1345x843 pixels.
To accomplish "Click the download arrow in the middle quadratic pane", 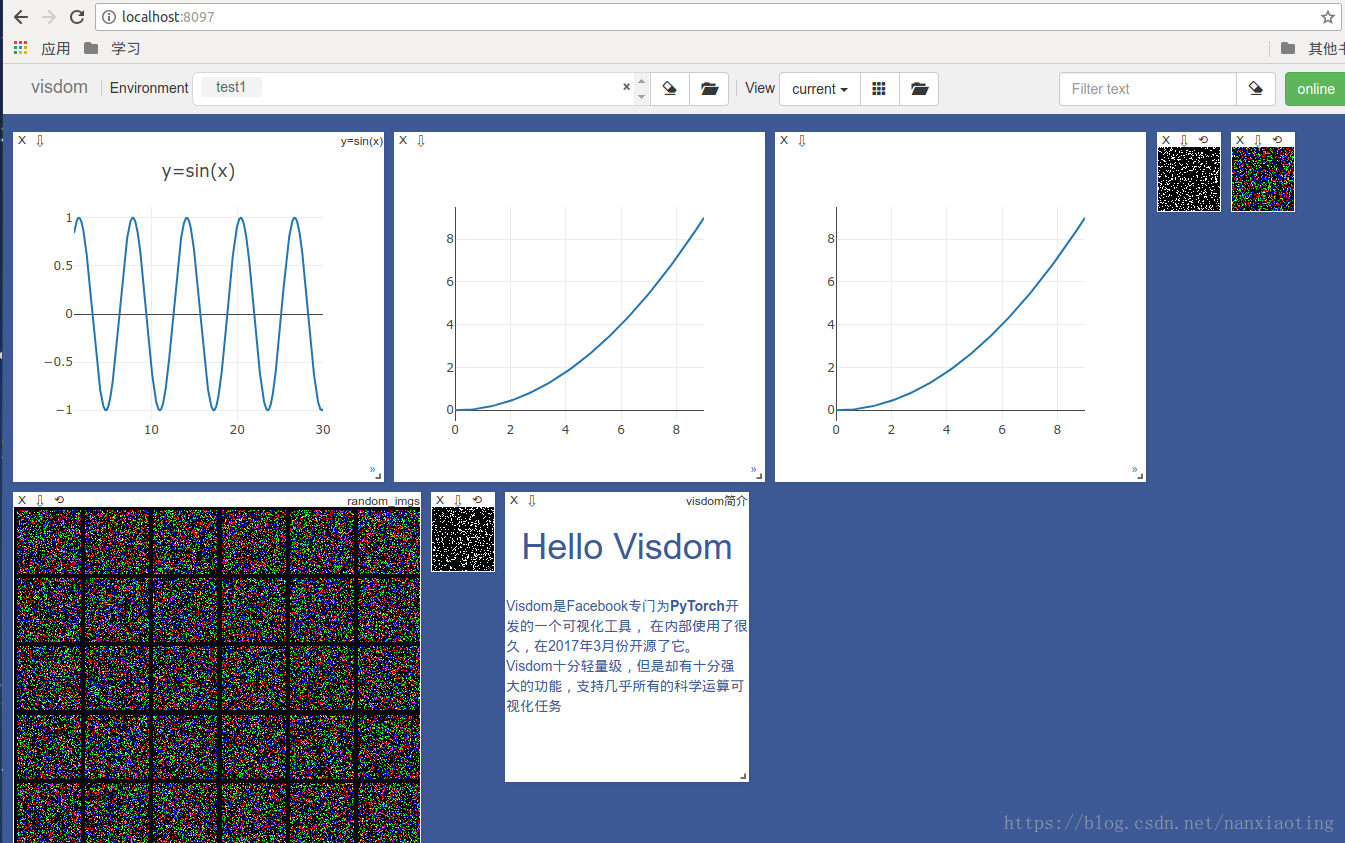I will pyautogui.click(x=421, y=140).
